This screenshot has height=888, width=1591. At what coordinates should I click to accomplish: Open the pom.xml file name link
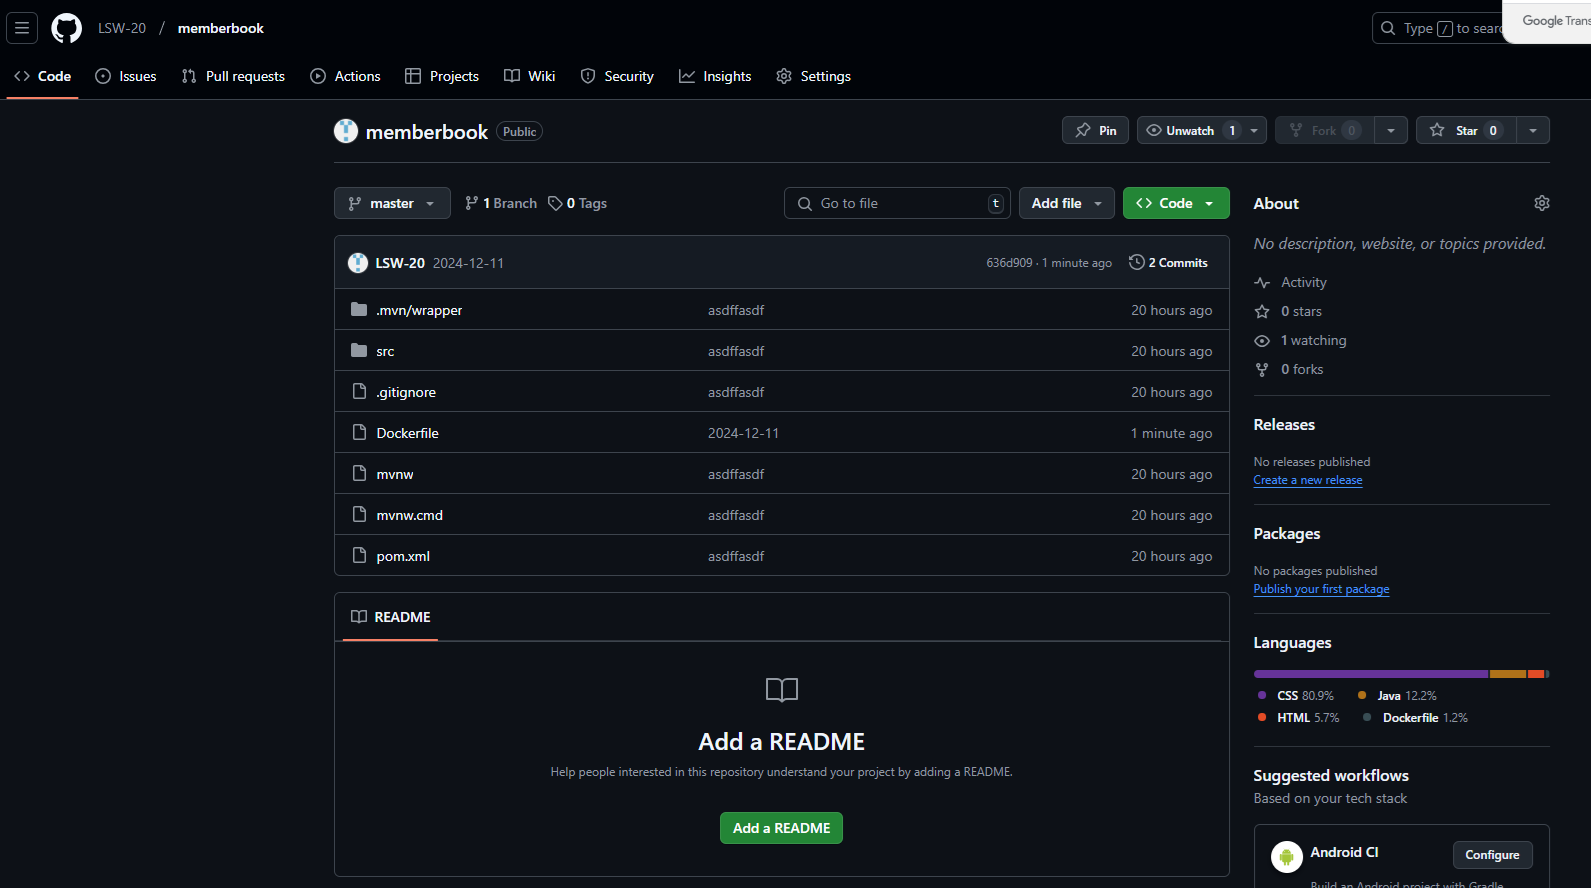[403, 556]
